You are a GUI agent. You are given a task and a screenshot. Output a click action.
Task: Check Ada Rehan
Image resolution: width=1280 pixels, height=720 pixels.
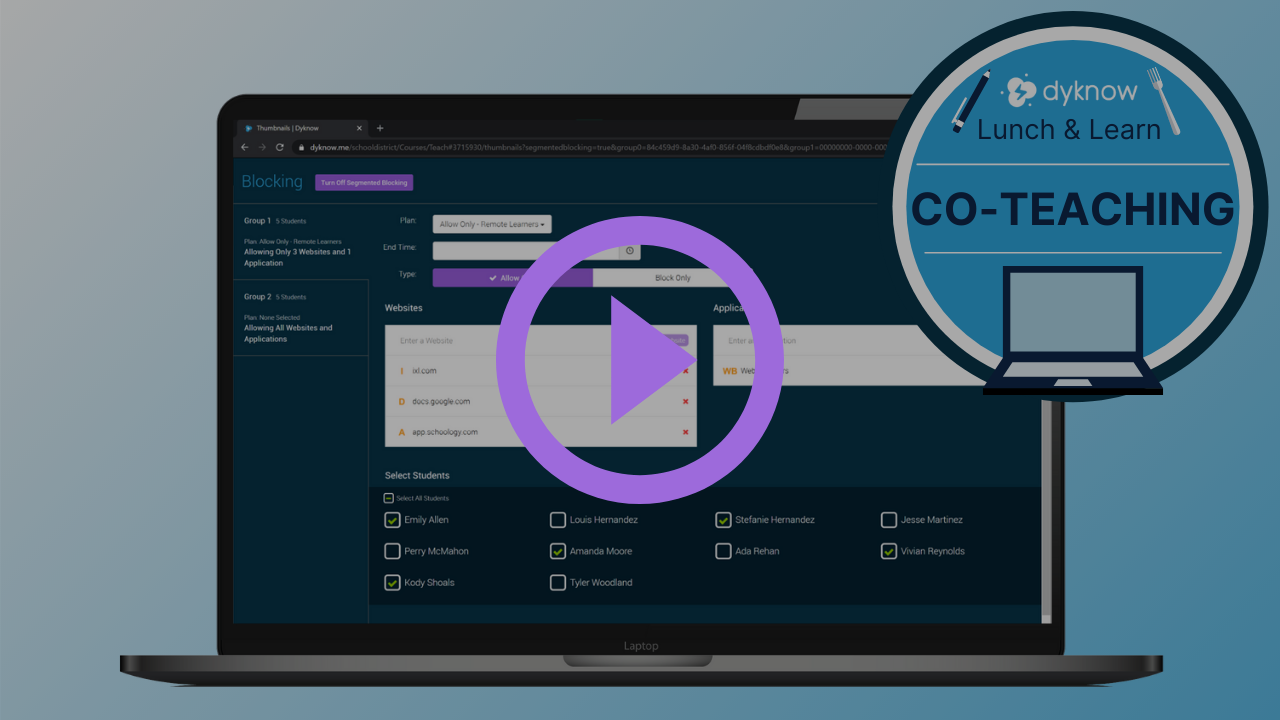coord(723,551)
